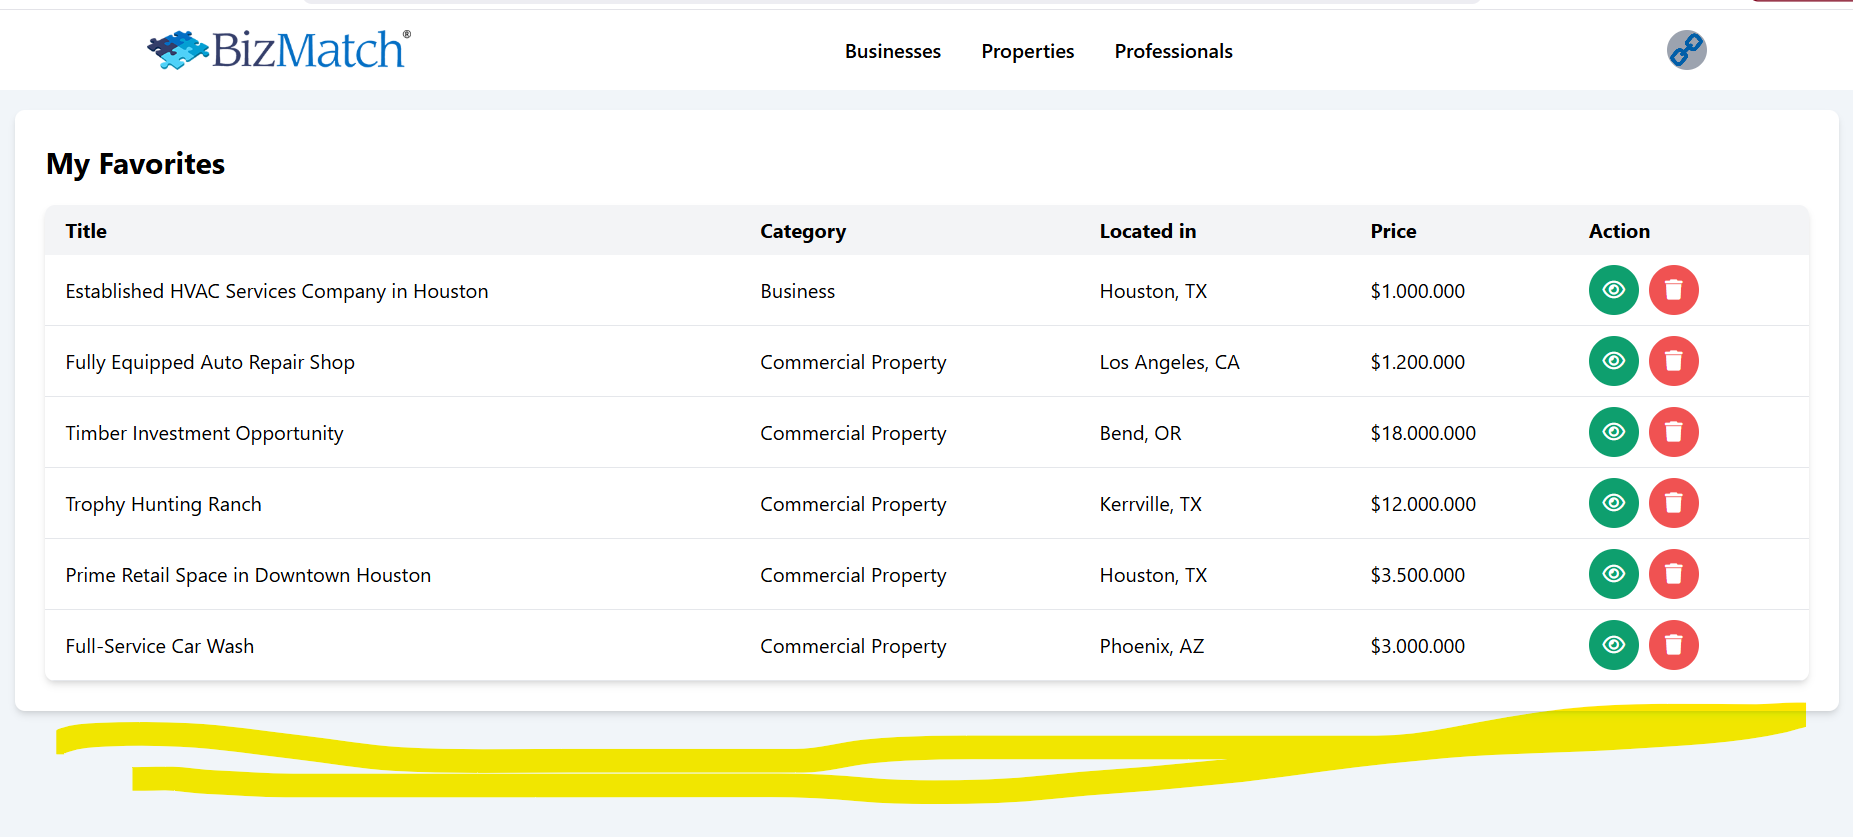The height and width of the screenshot is (837, 1853).
Task: View the Fully Equipped Auto Repair Shop listing
Action: click(x=1613, y=361)
